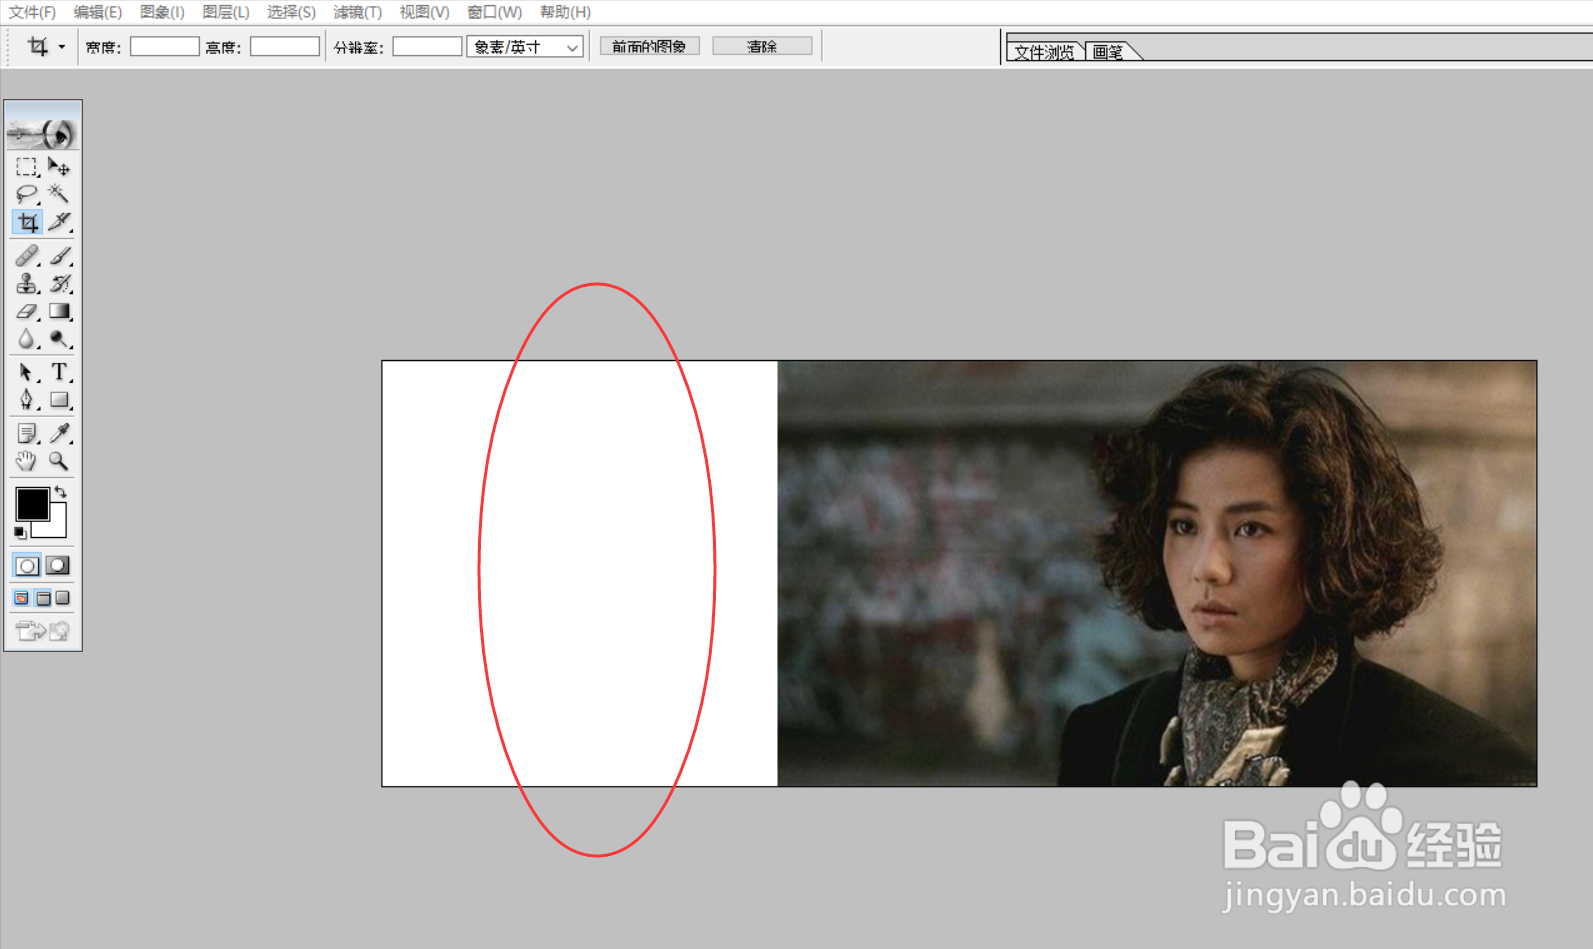Select the Eraser tool
Image resolution: width=1593 pixels, height=949 pixels.
pos(27,312)
